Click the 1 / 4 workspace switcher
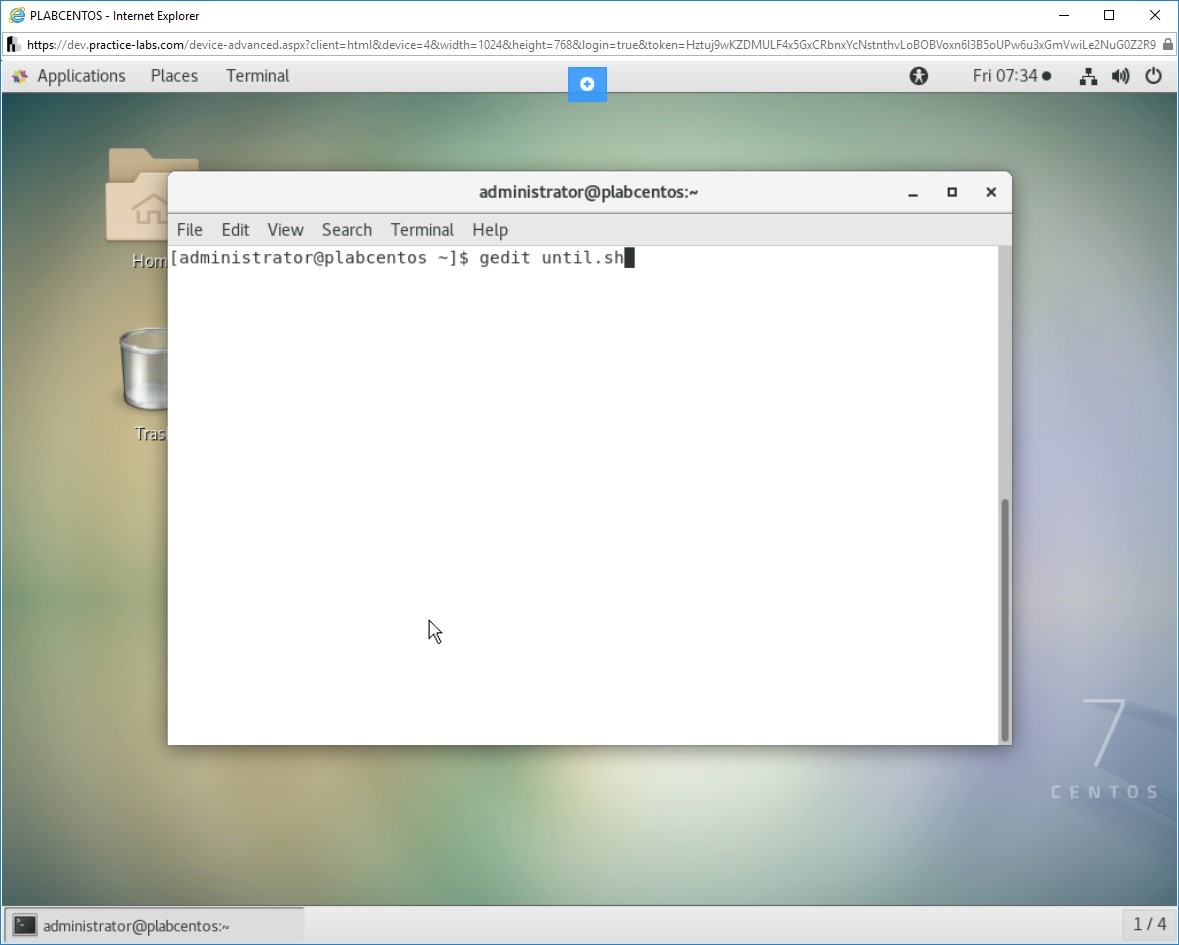1179x945 pixels. click(1149, 924)
